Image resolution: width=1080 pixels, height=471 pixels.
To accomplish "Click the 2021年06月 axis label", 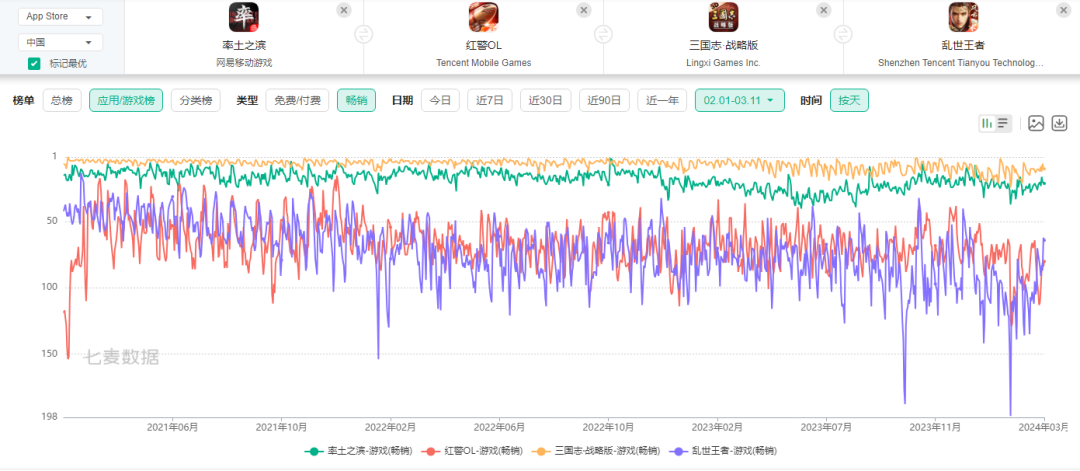I will [x=173, y=427].
